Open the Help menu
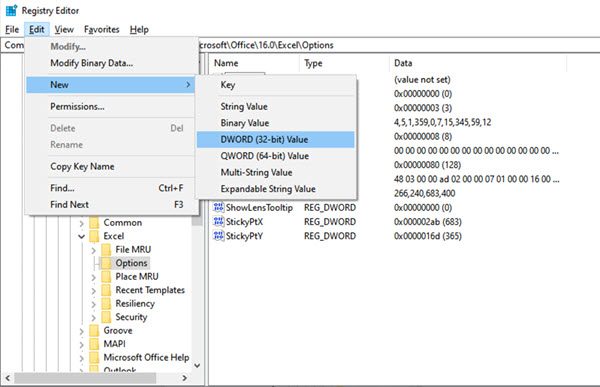 [139, 29]
